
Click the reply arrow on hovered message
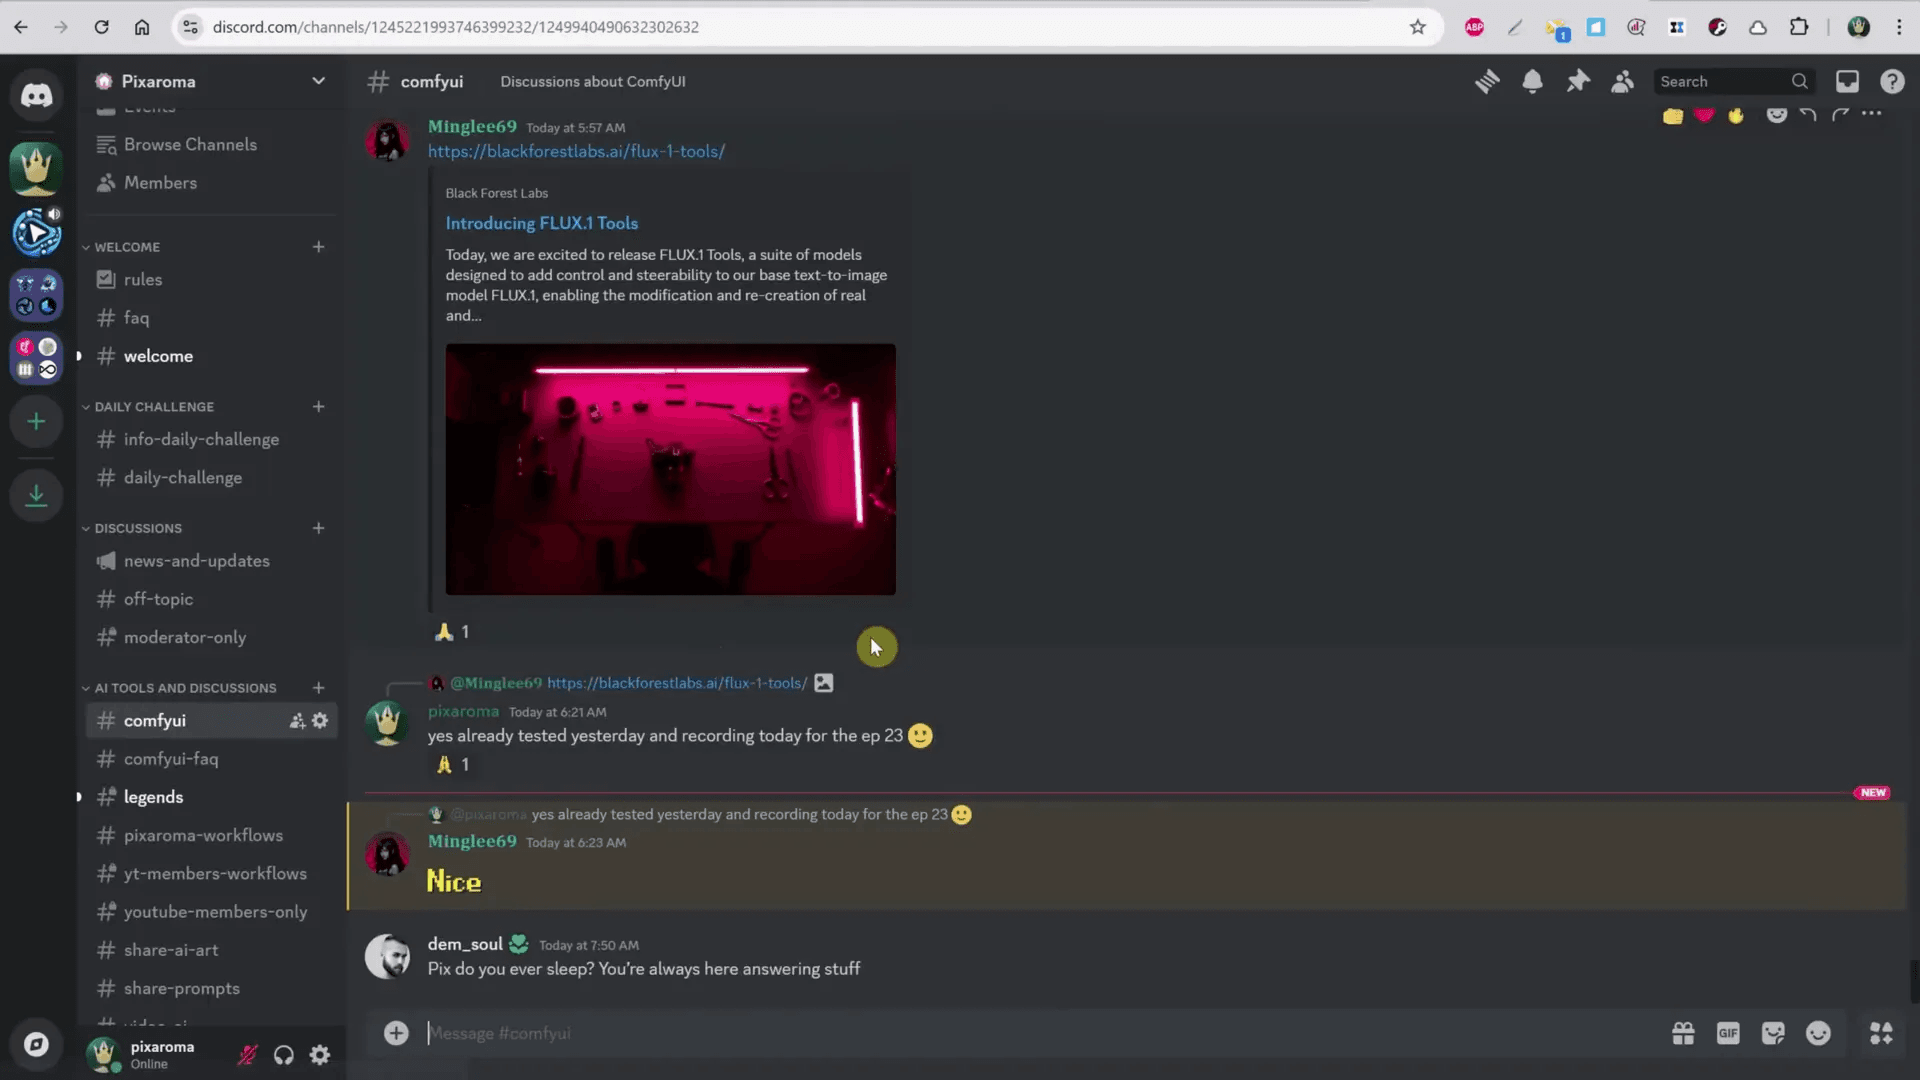(1808, 114)
